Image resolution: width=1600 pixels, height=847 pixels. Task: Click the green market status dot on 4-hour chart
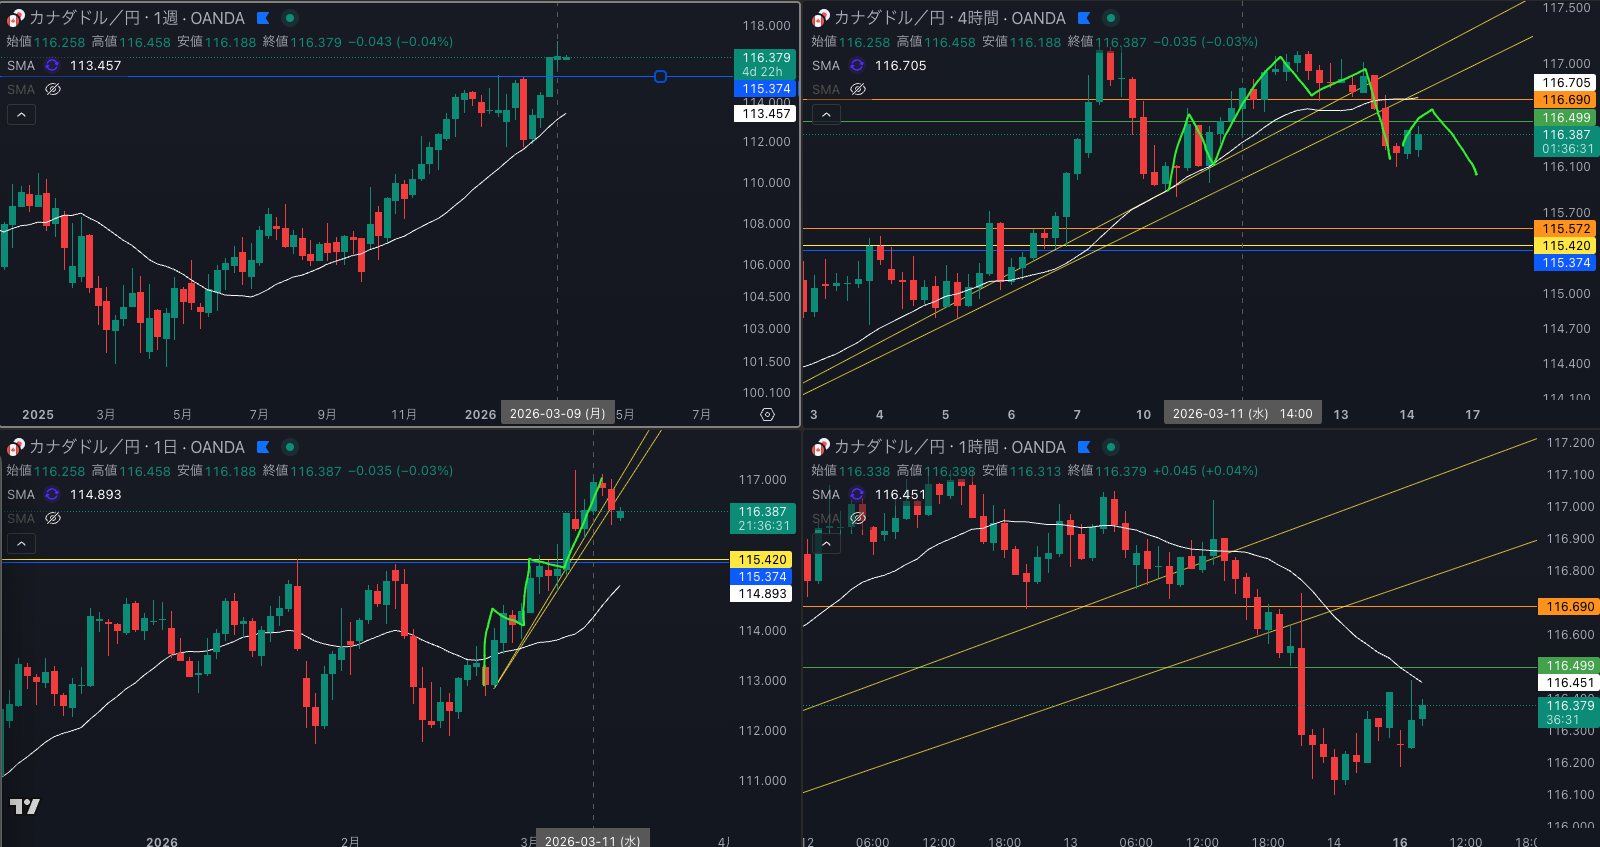click(x=1111, y=18)
